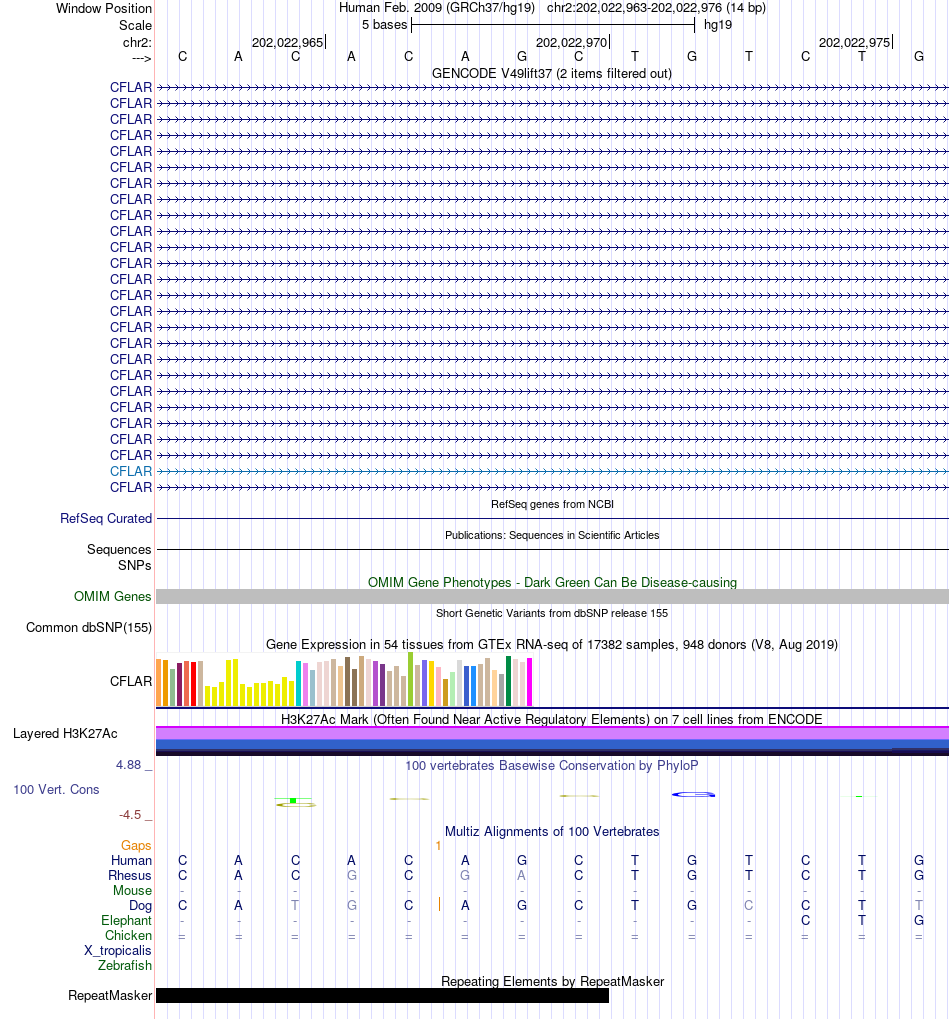Click the OMIM Genes label
Screen dimensions: 950x1019
tap(112, 597)
